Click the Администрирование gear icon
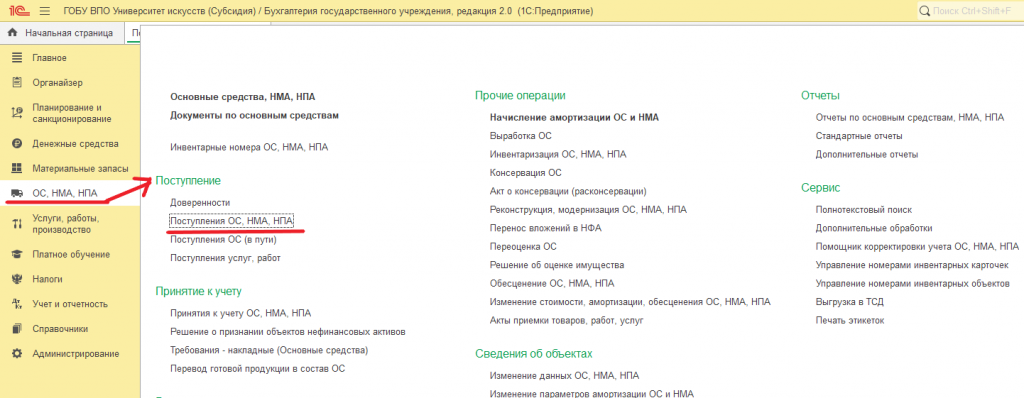 18,354
